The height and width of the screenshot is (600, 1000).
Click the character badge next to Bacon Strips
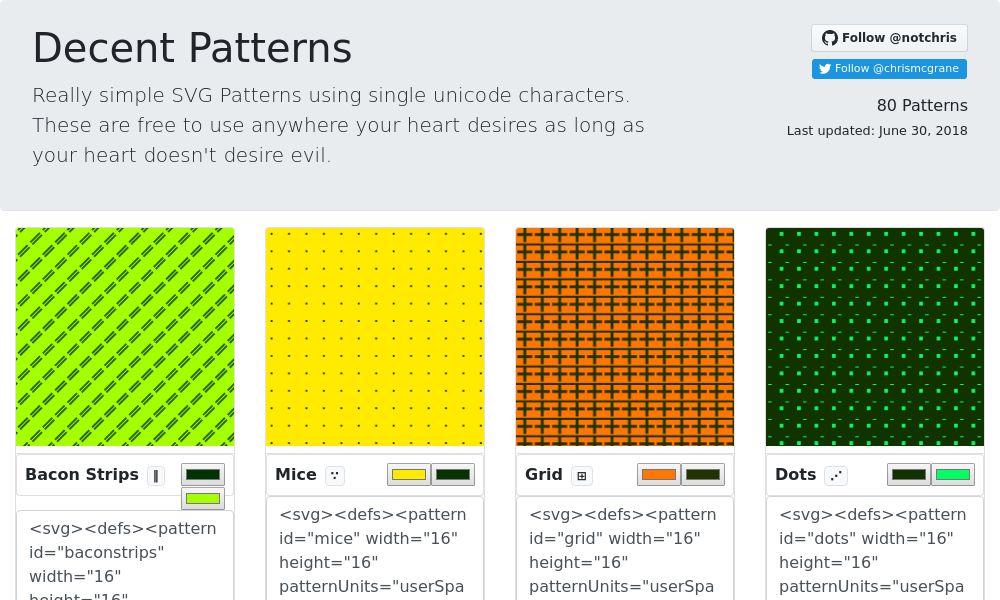(156, 476)
